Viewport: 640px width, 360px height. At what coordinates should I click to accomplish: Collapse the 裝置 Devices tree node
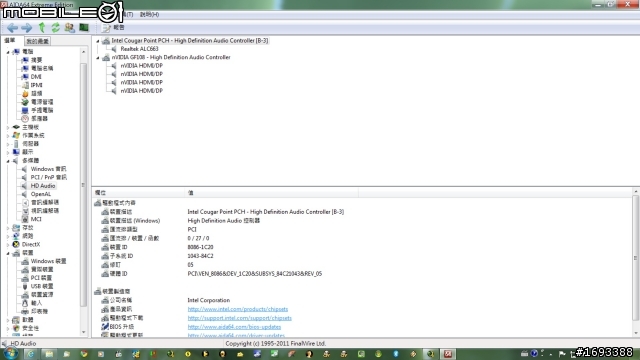[8, 253]
